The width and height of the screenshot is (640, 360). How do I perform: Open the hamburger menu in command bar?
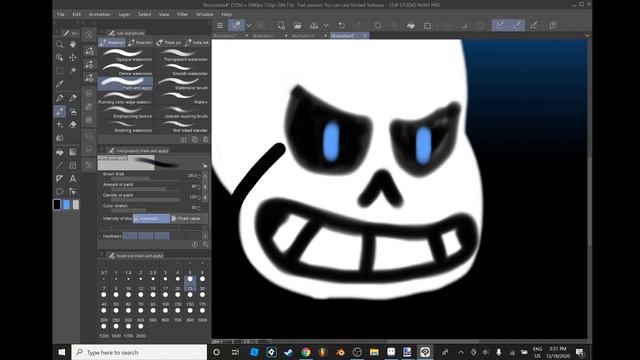(220, 25)
